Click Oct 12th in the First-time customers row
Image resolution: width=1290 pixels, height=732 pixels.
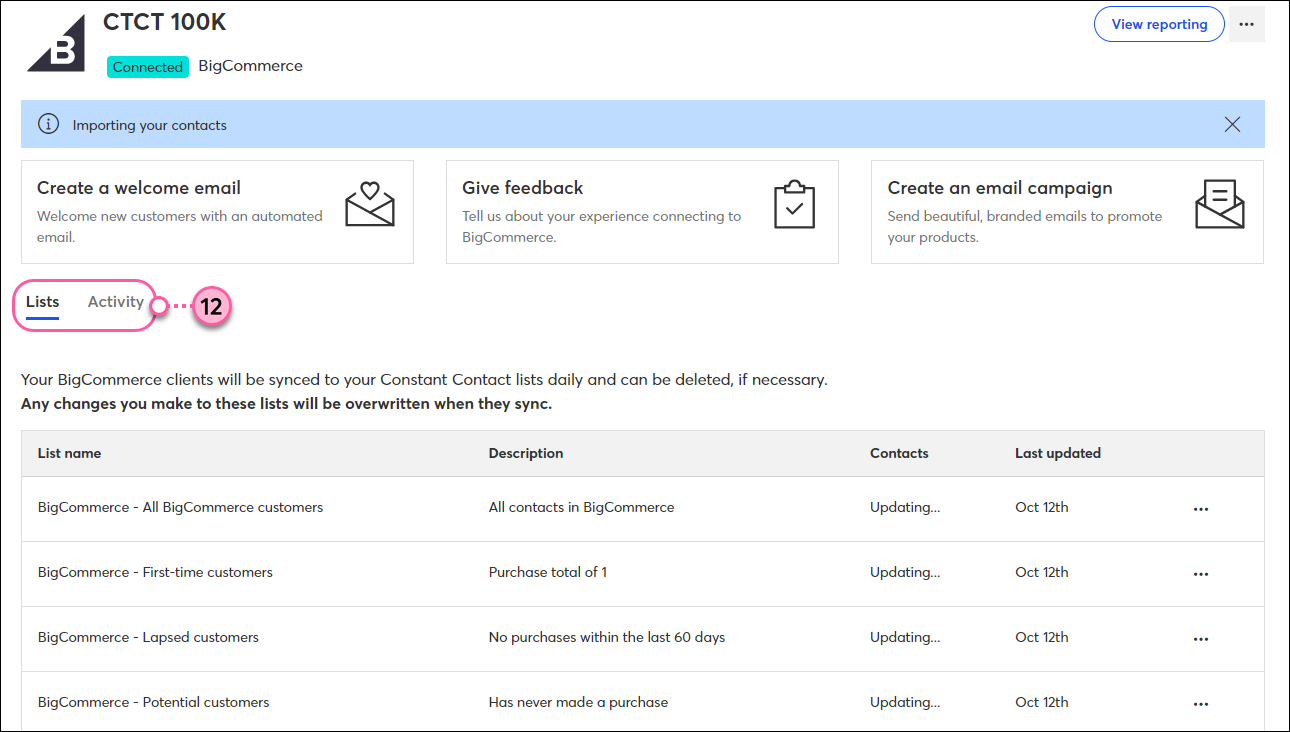point(1042,572)
